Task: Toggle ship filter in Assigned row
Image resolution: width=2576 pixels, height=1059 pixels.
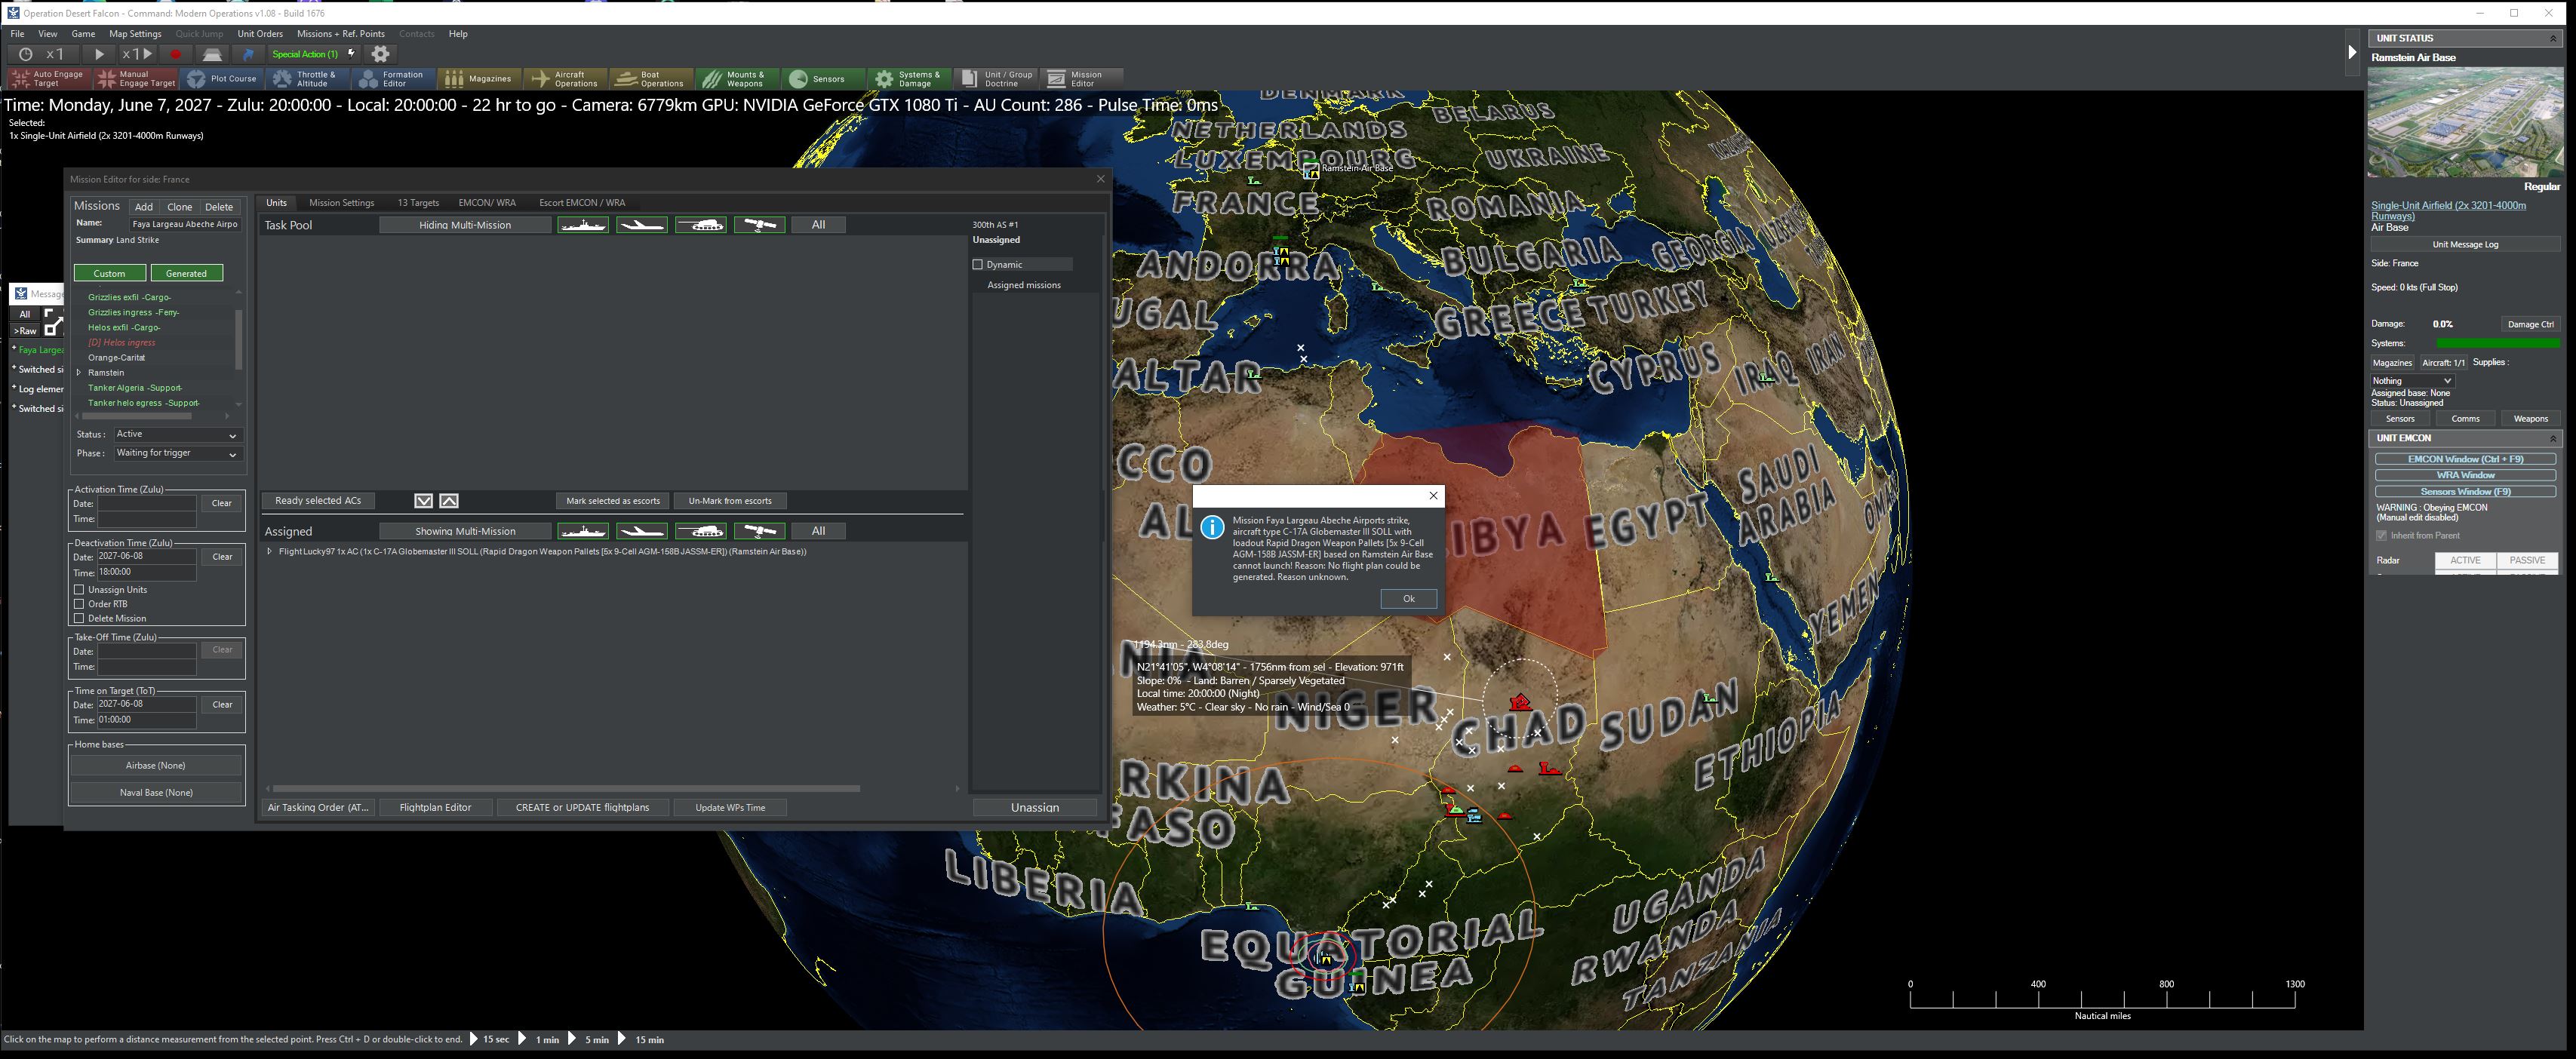Action: click(x=583, y=531)
